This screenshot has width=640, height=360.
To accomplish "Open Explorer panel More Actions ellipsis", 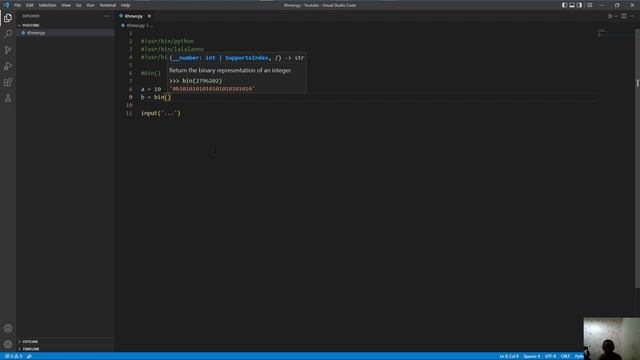I will (x=107, y=16).
